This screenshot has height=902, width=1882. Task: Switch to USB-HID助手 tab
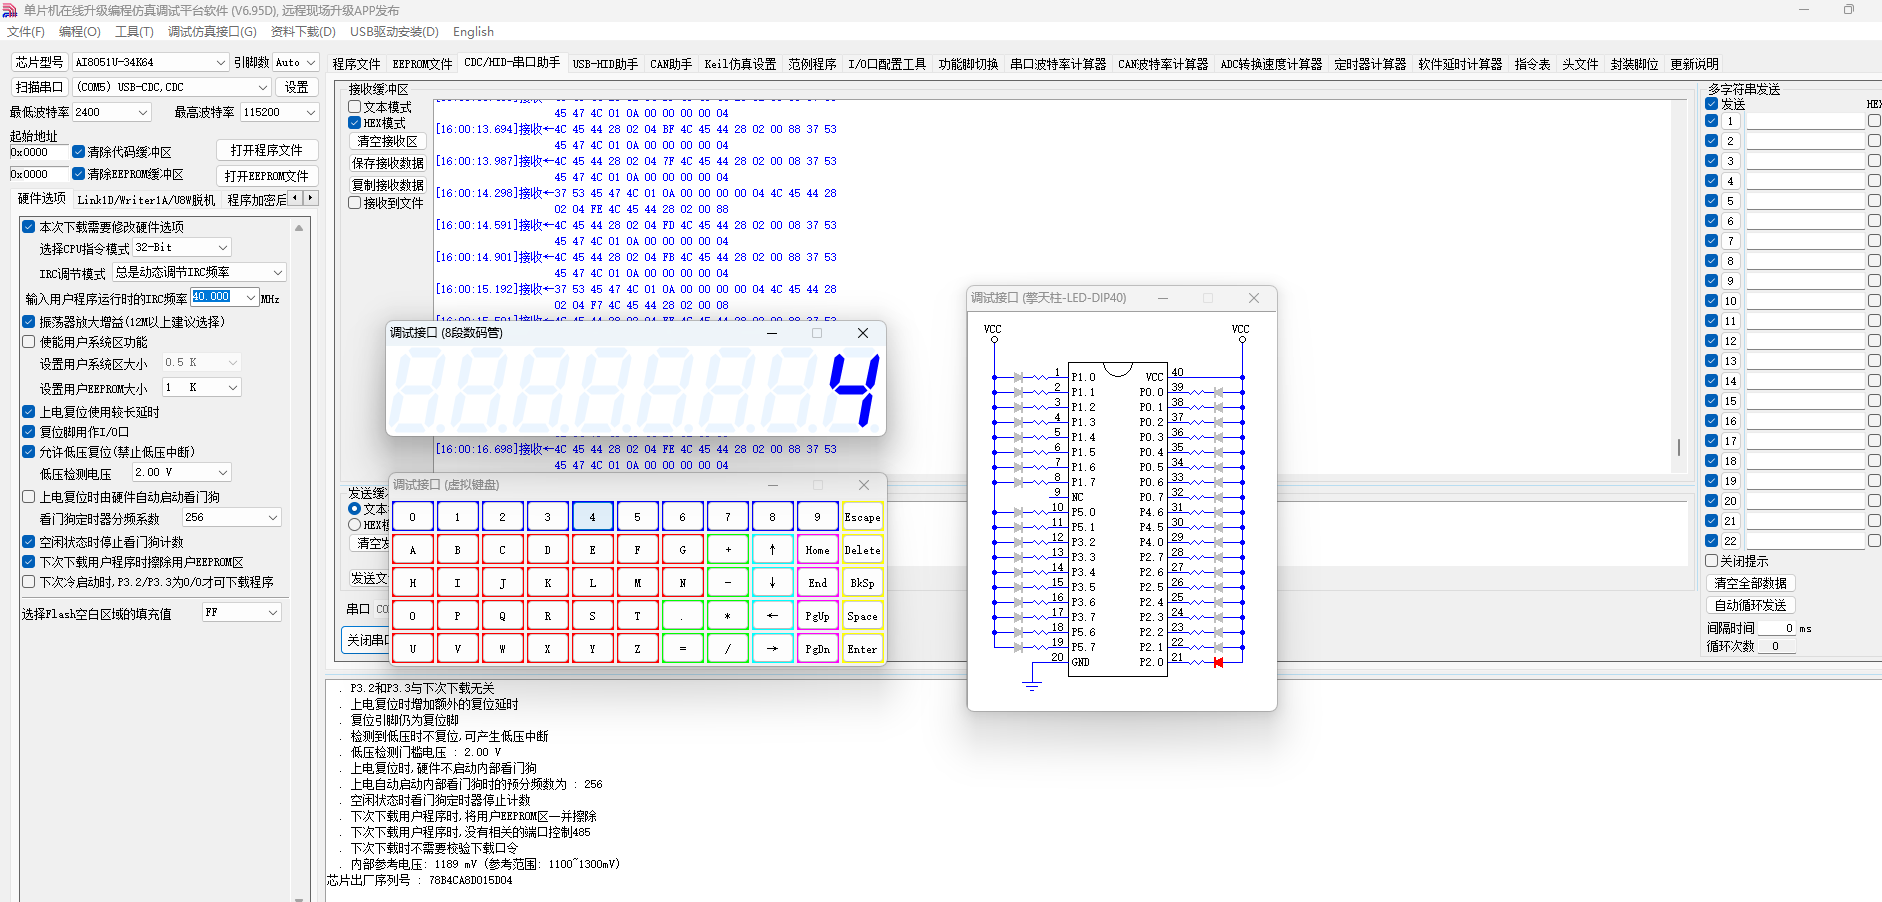[x=605, y=64]
